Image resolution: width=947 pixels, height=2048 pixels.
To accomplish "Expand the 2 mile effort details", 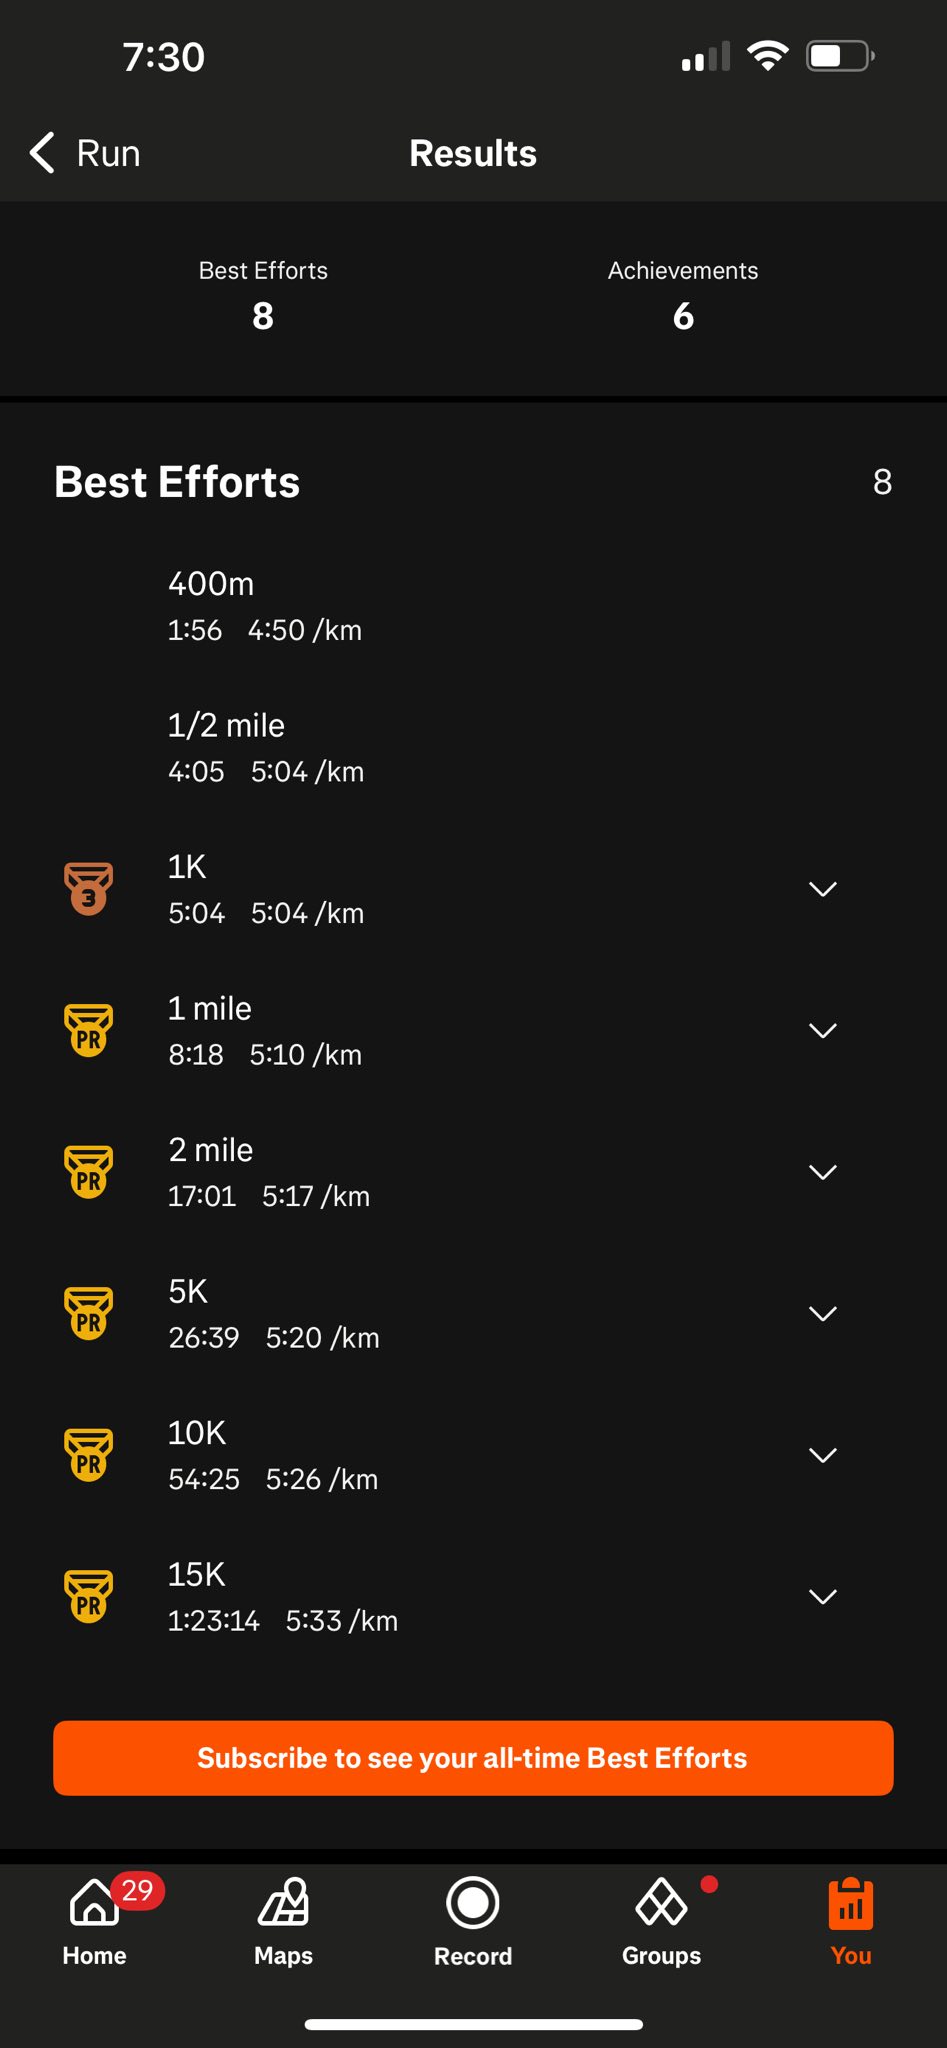I will click(823, 1172).
